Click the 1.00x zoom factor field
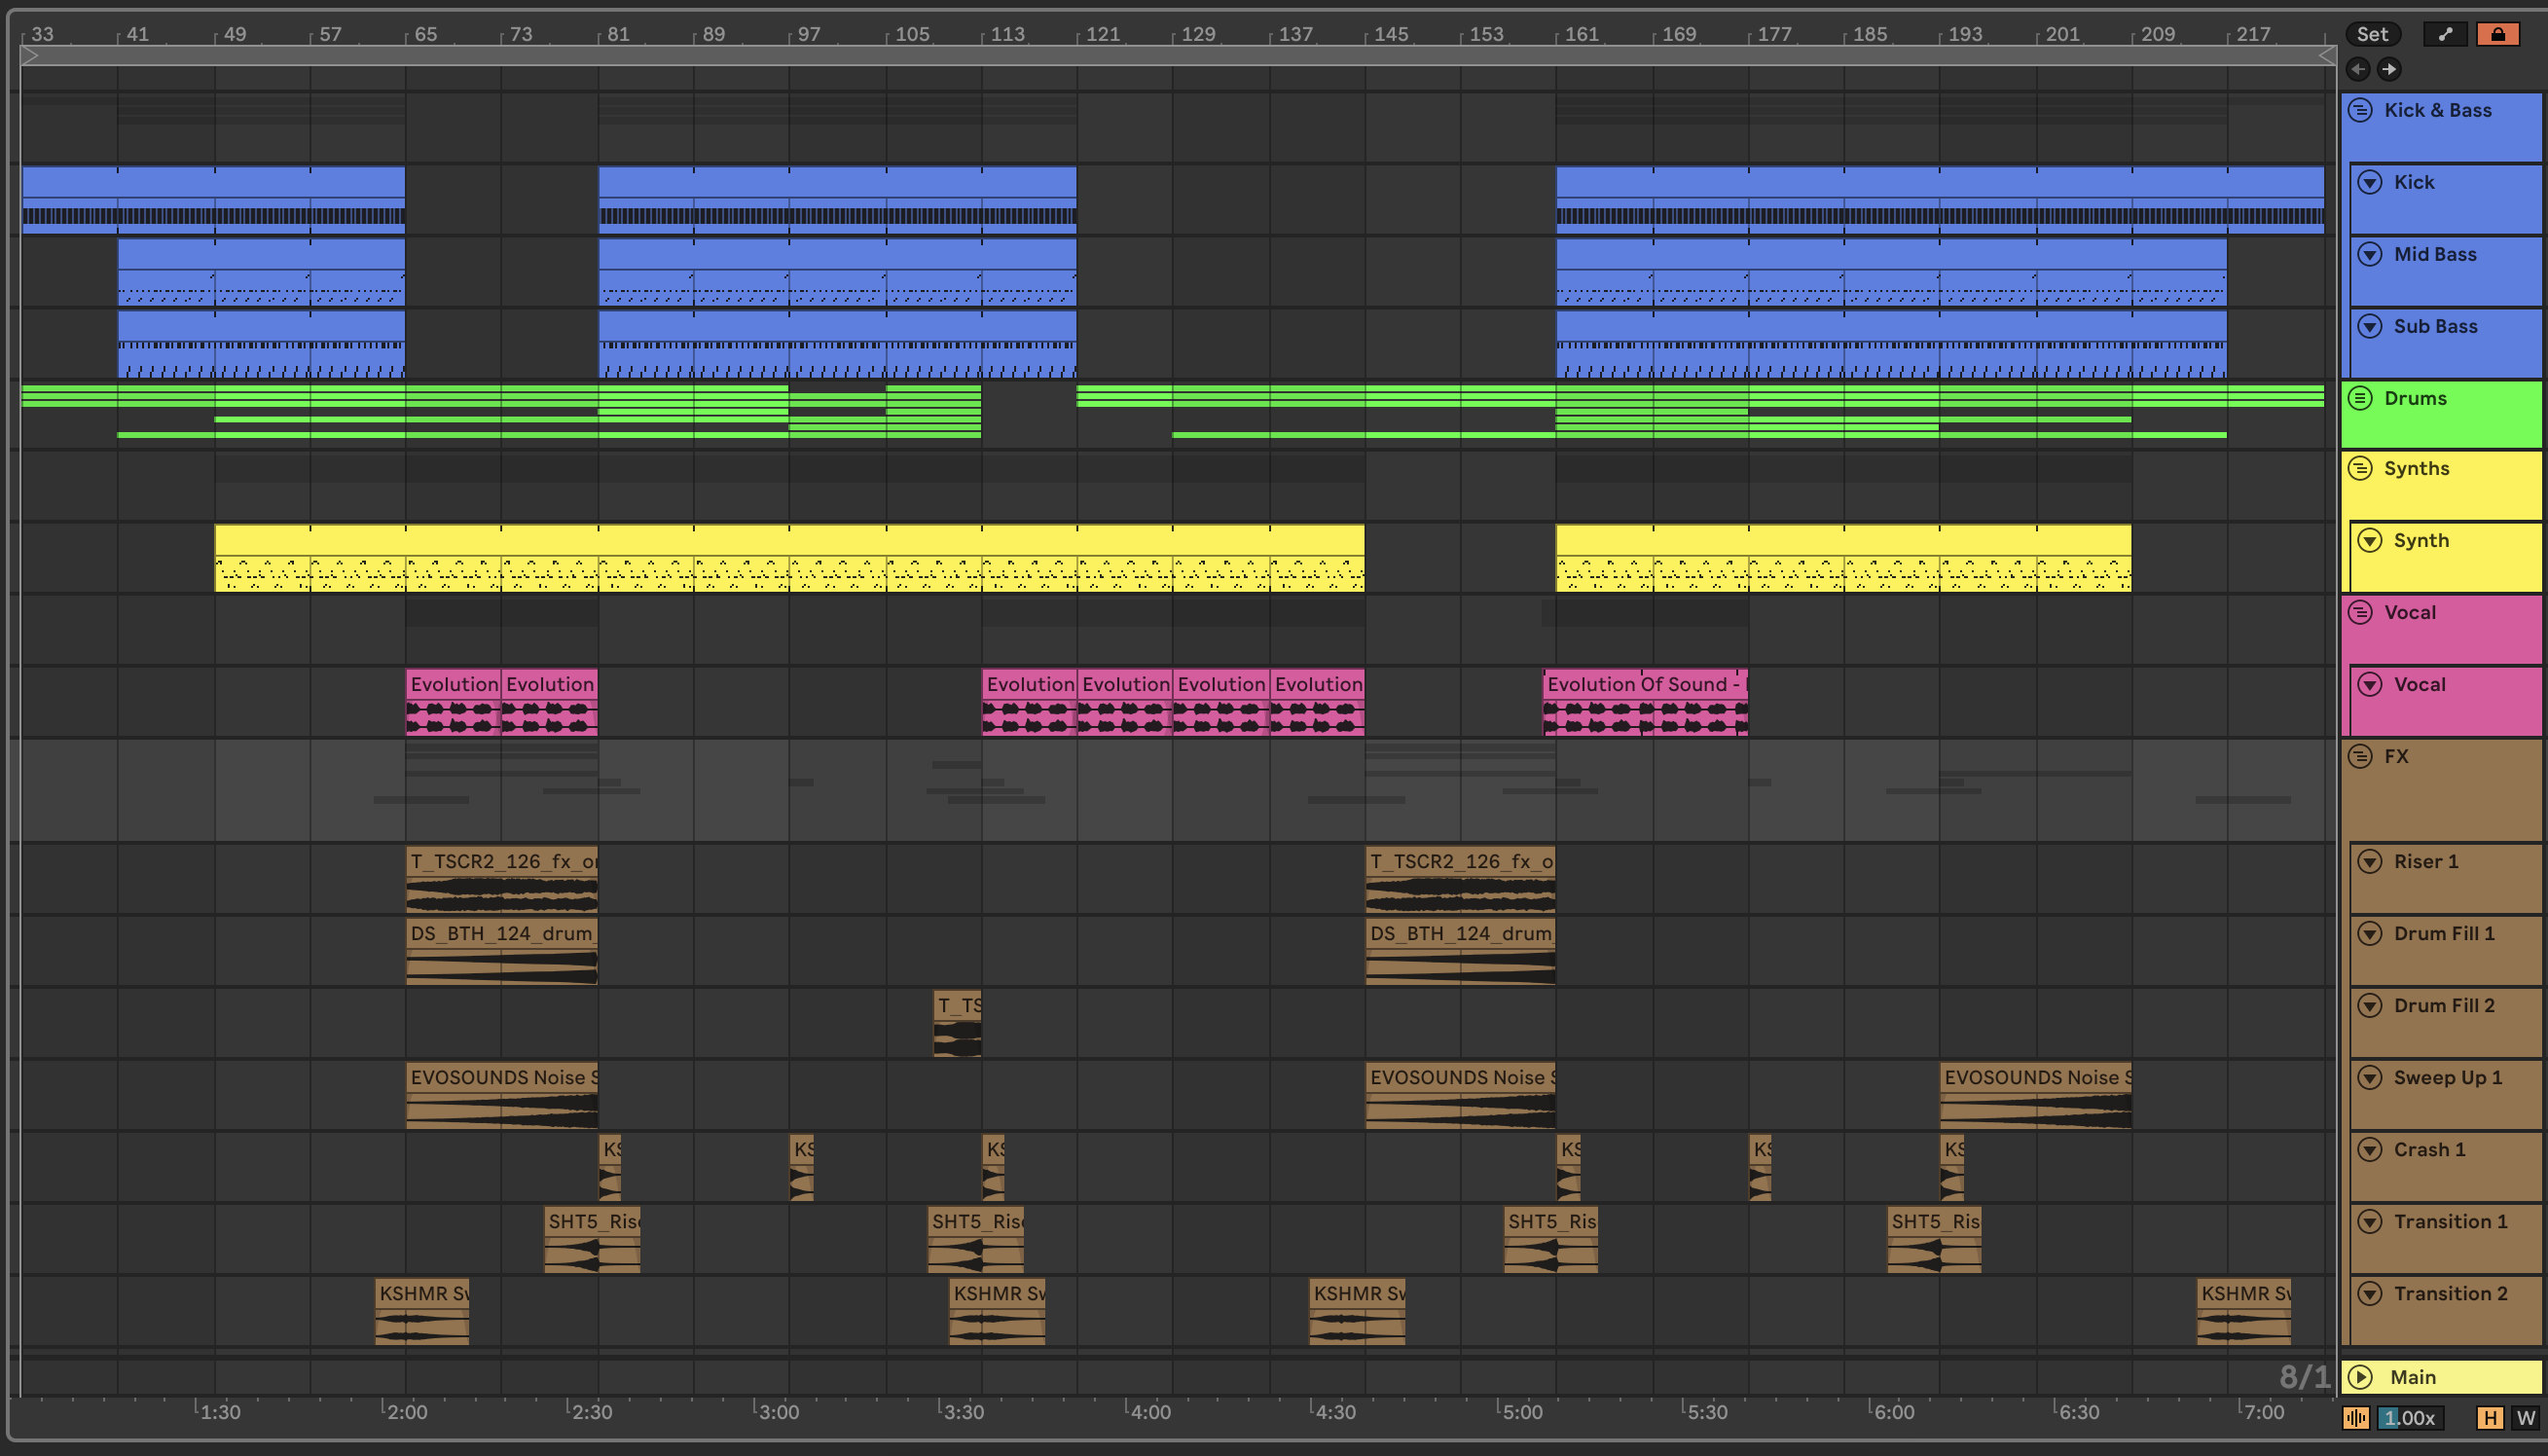Viewport: 2548px width, 1456px height. (x=2410, y=1417)
